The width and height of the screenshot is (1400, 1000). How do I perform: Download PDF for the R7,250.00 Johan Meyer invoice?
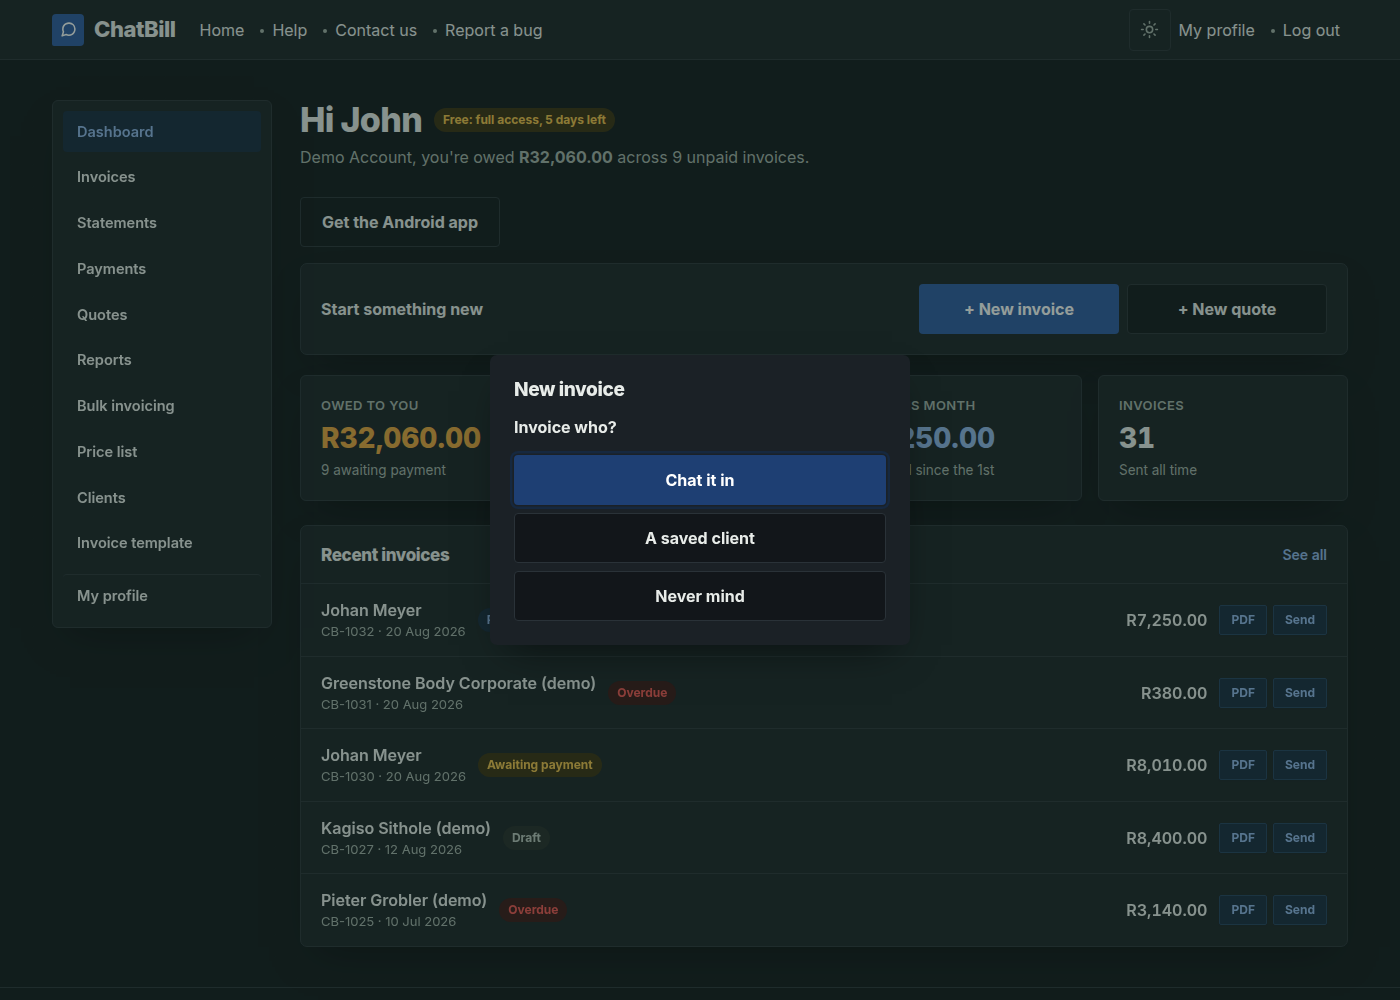coord(1243,620)
